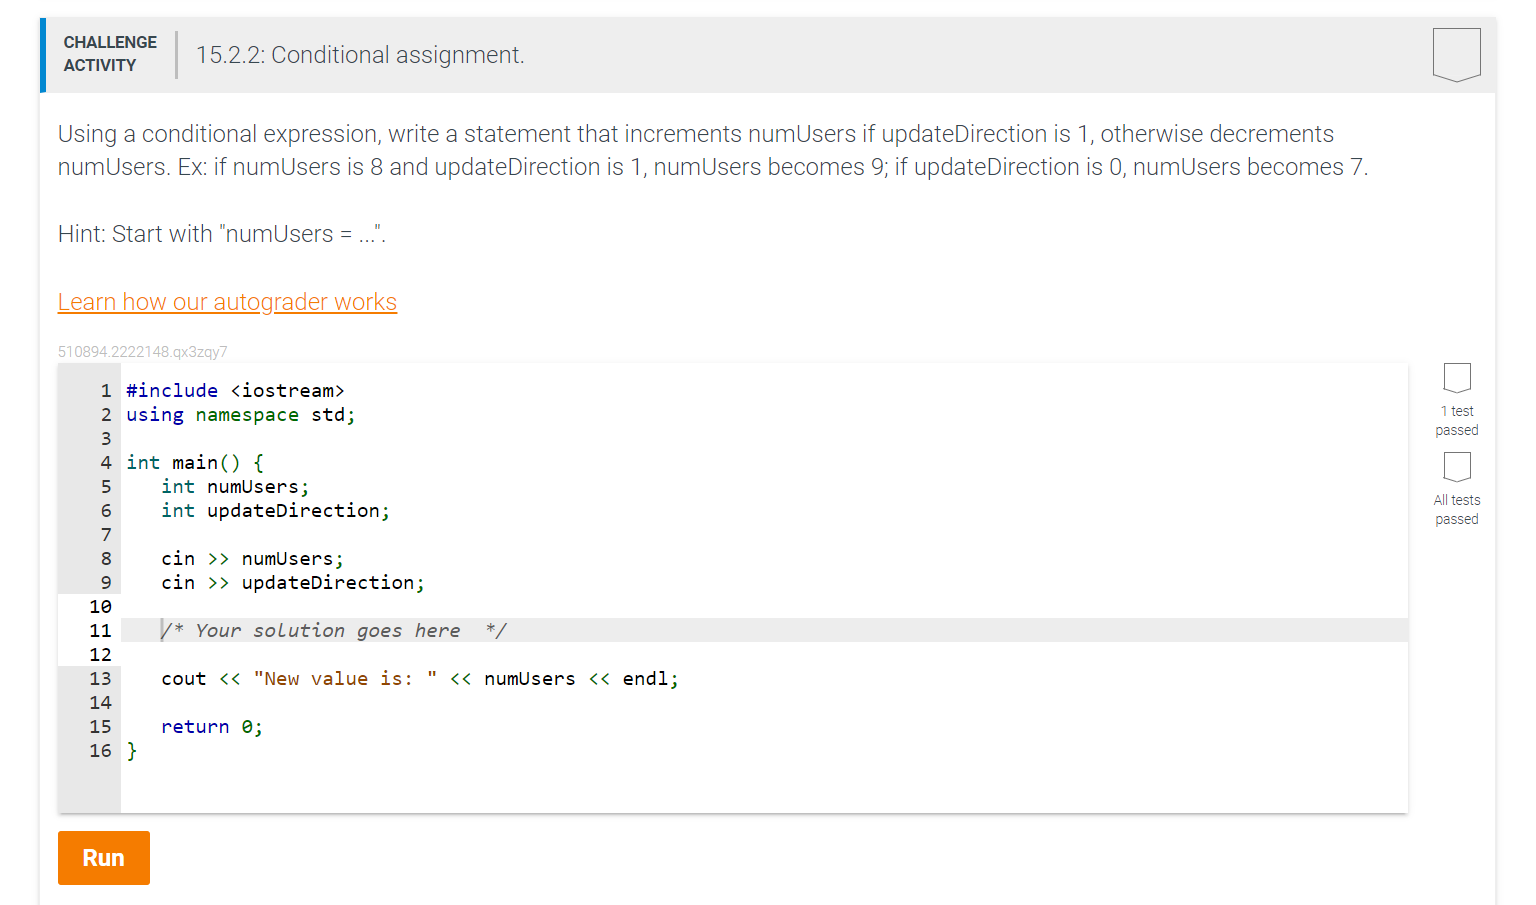The width and height of the screenshot is (1536, 905).
Task: Expand the CHALLENGE ACTIVITY section header
Action: tap(110, 55)
